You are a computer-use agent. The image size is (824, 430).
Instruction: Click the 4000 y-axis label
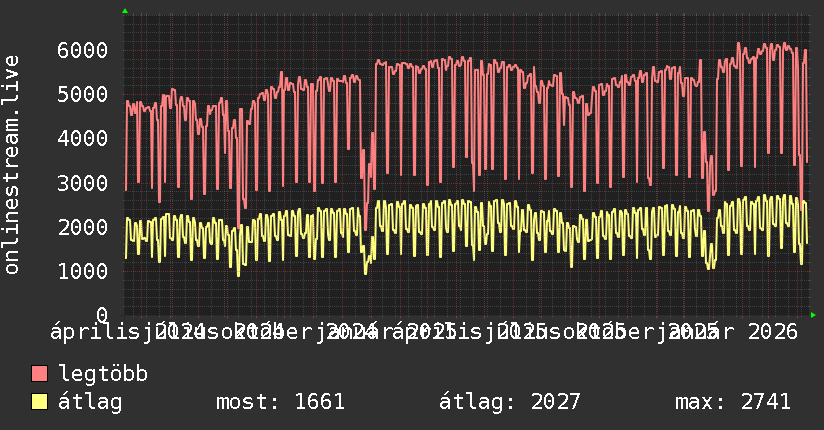(x=83, y=139)
